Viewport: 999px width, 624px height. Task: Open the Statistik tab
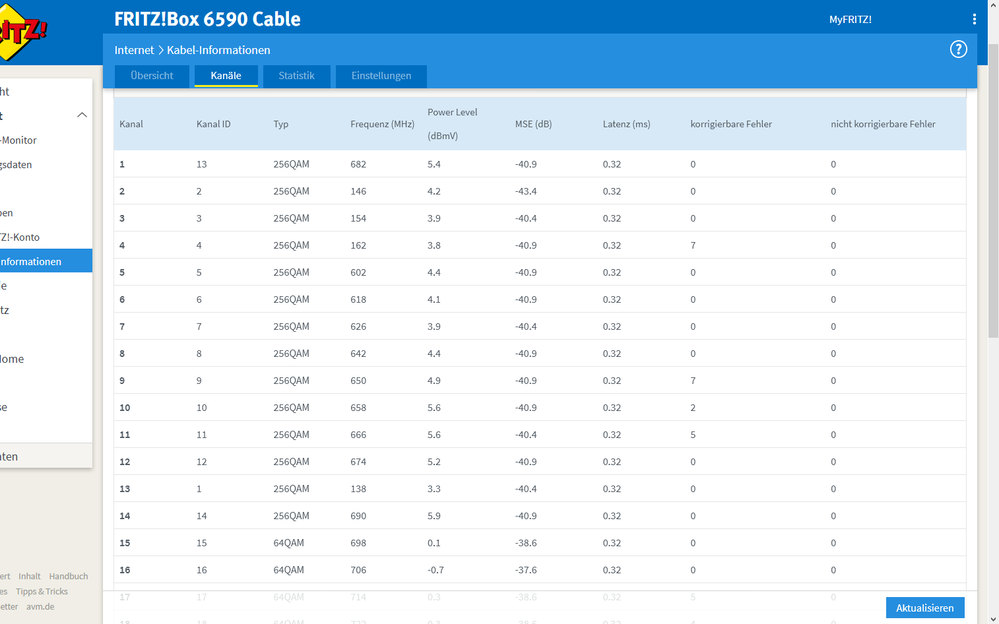[296, 76]
